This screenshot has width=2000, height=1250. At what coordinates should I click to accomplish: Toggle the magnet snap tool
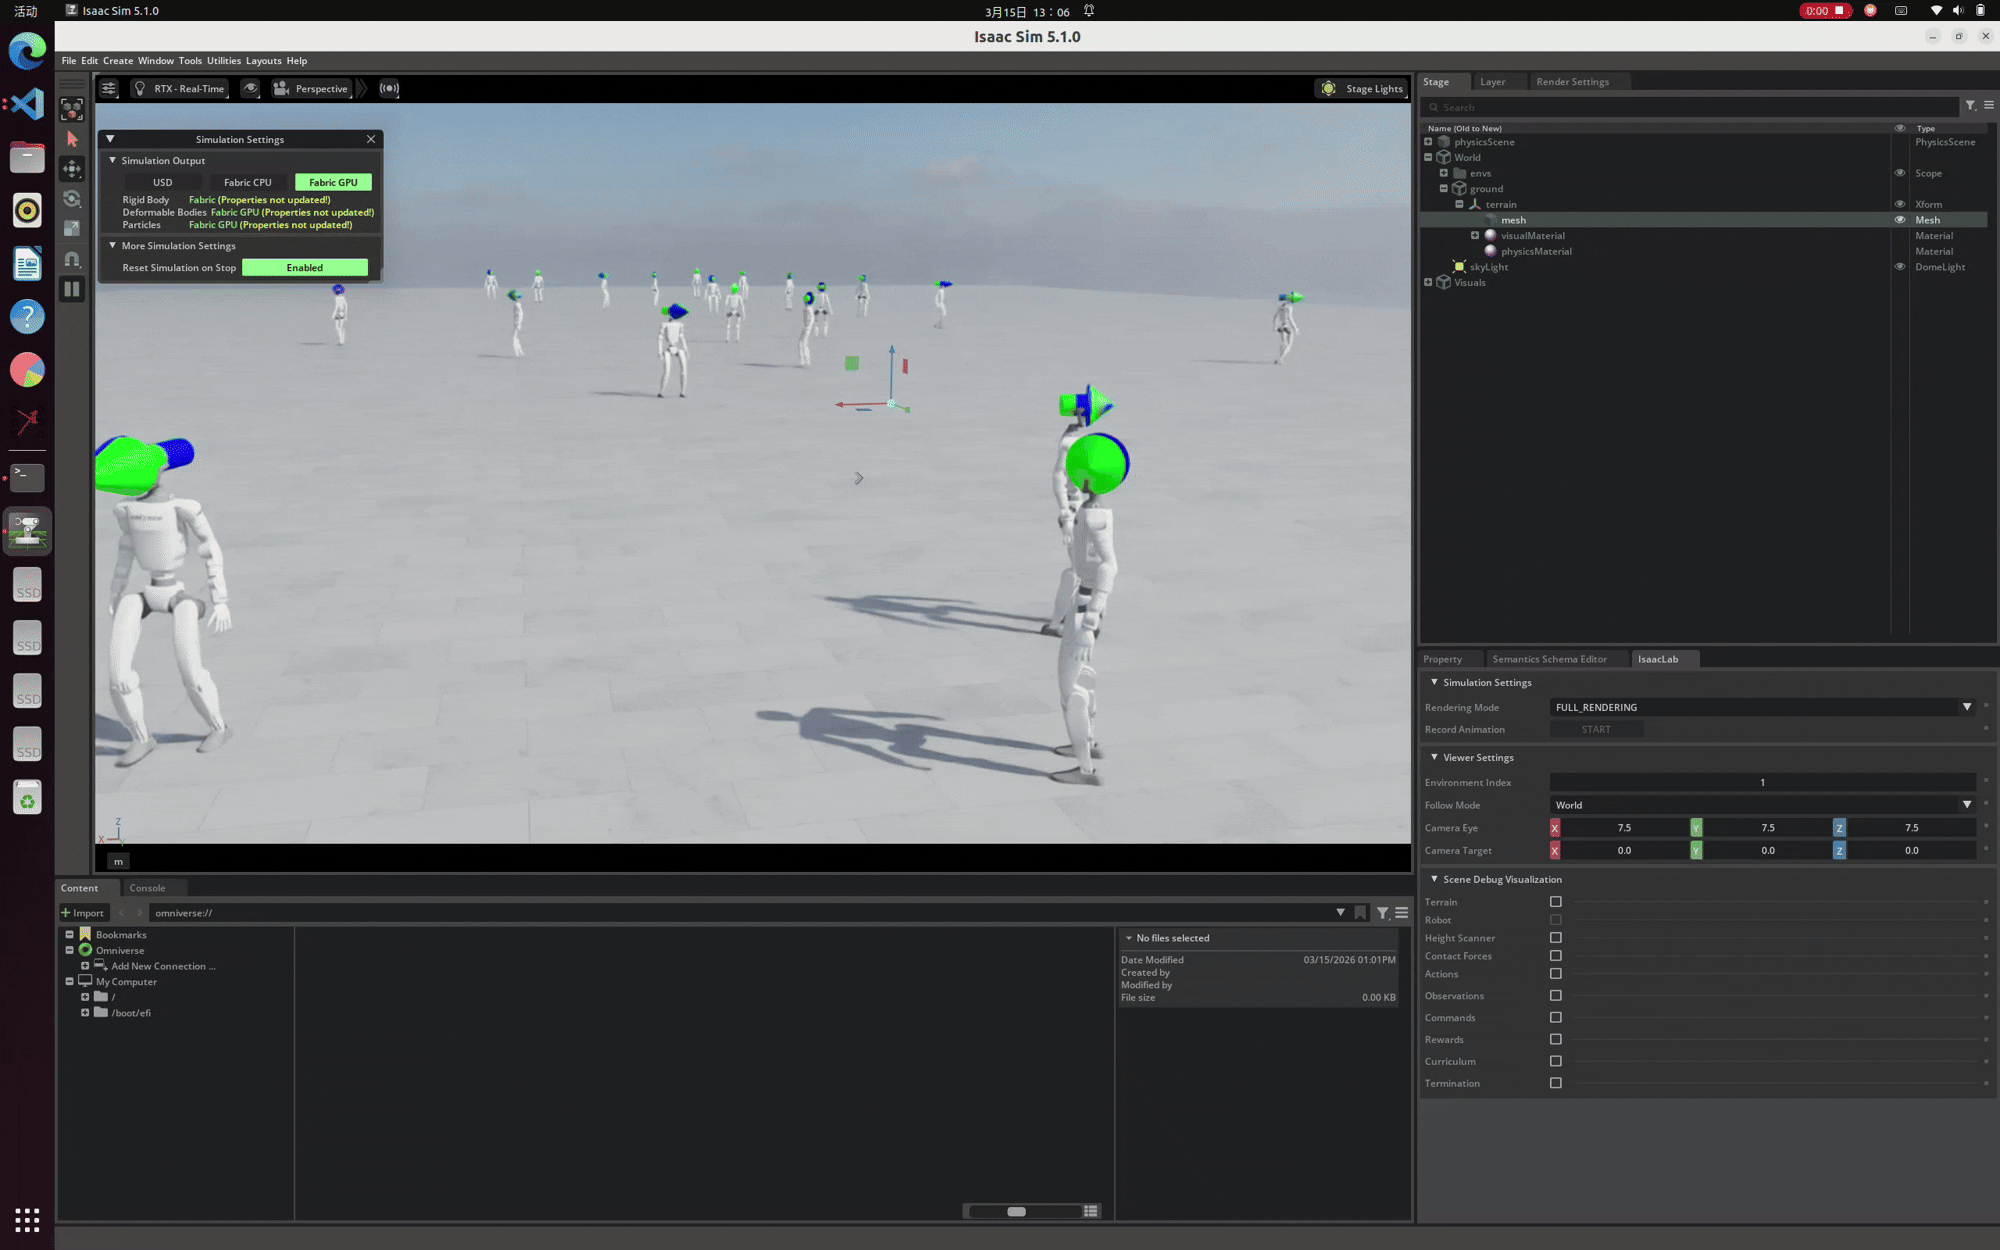(x=72, y=259)
